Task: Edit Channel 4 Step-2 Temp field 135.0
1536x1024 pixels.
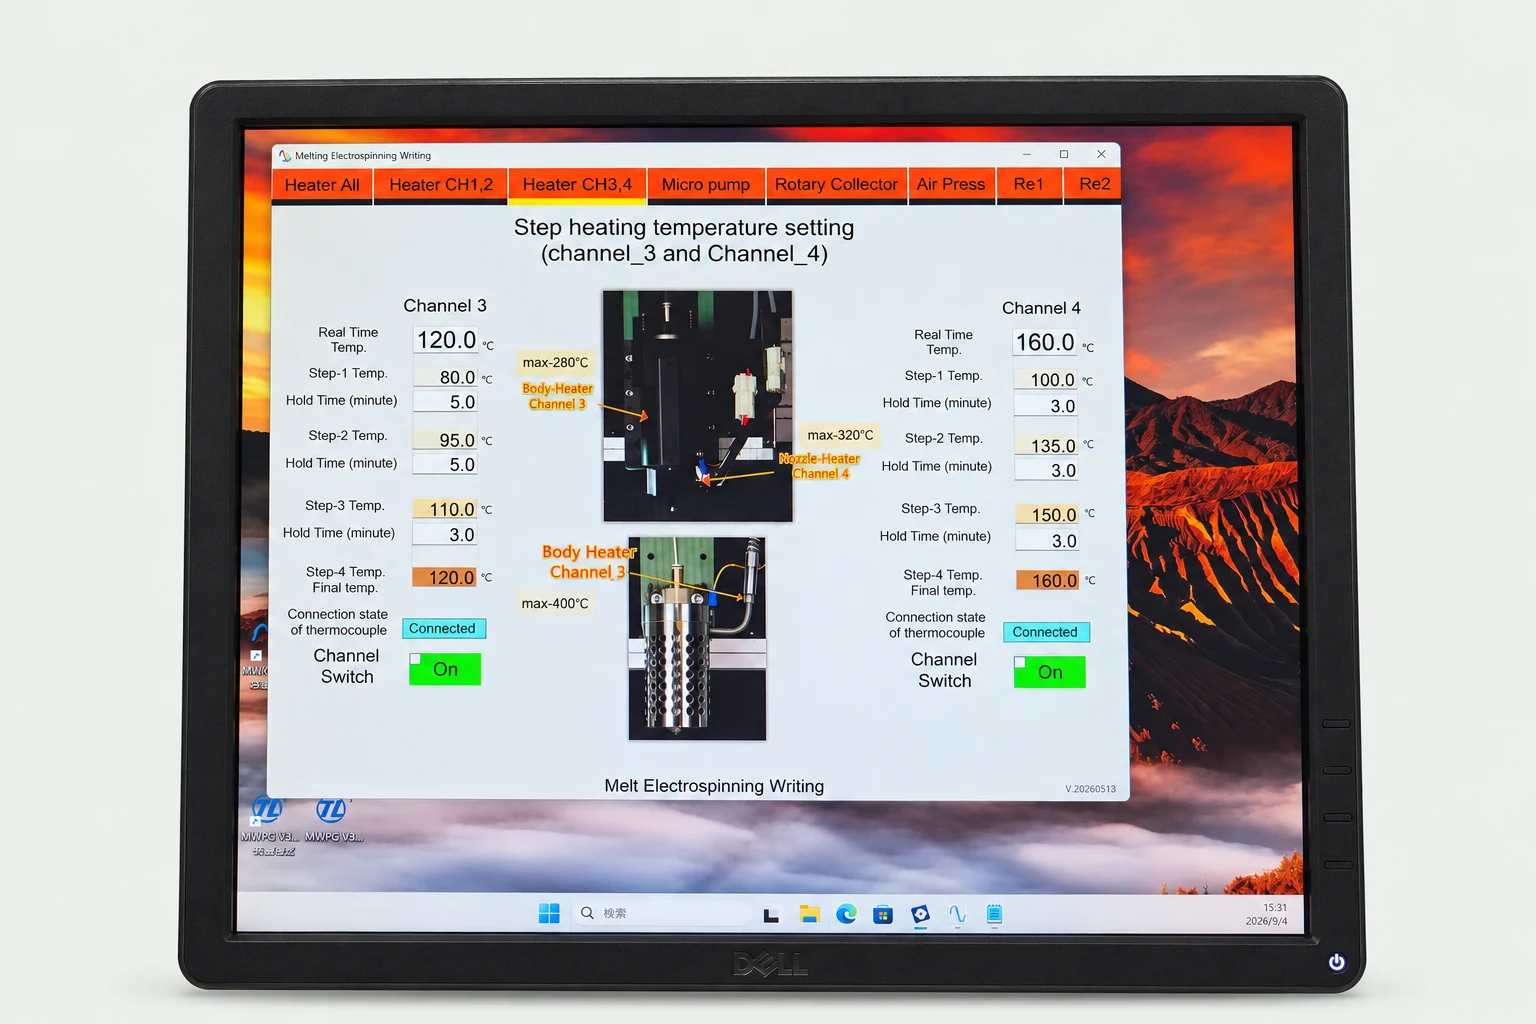Action: 1046,445
